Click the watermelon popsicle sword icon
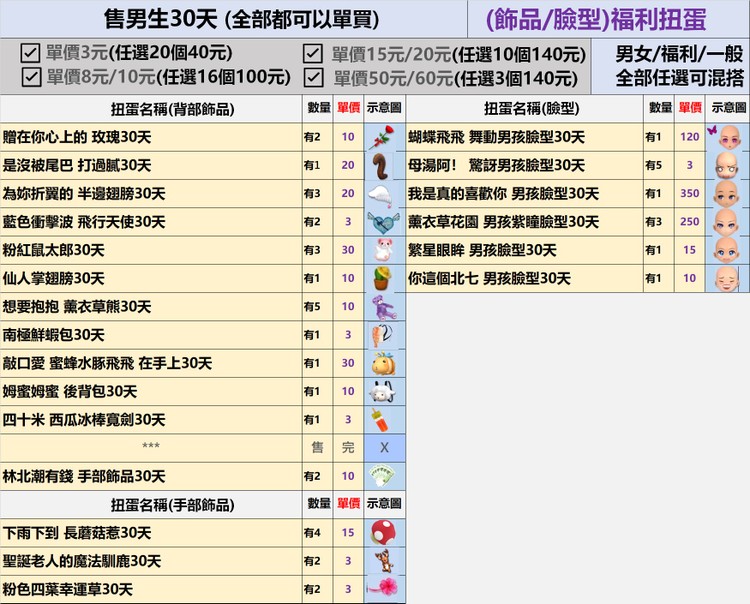 (380, 420)
